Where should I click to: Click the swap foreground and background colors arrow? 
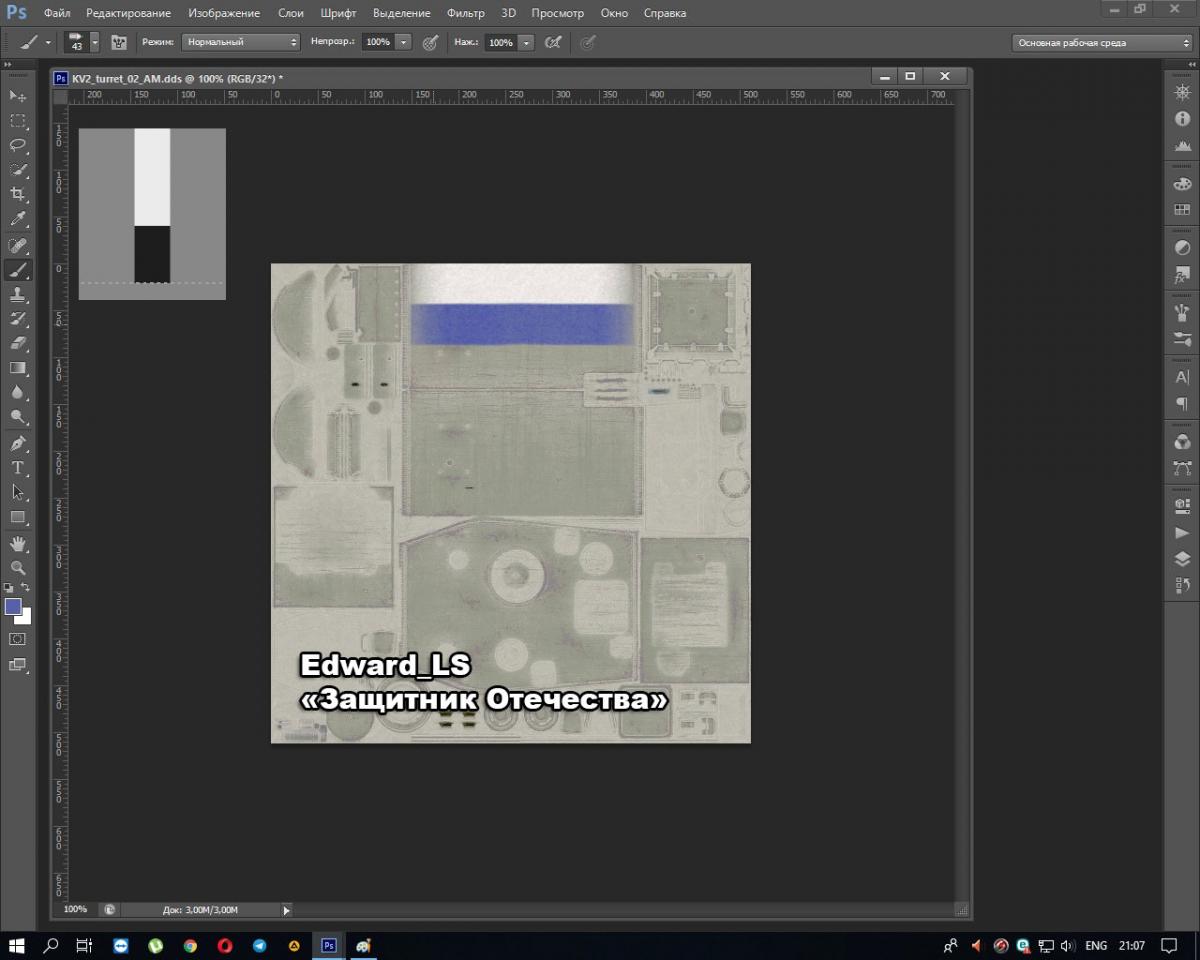[x=26, y=587]
